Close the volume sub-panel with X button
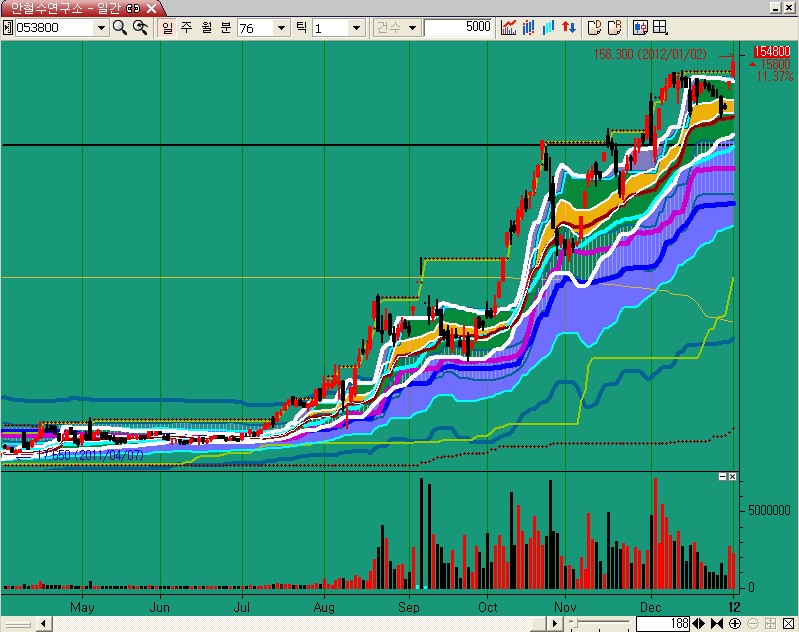The width and height of the screenshot is (799, 632). click(732, 477)
